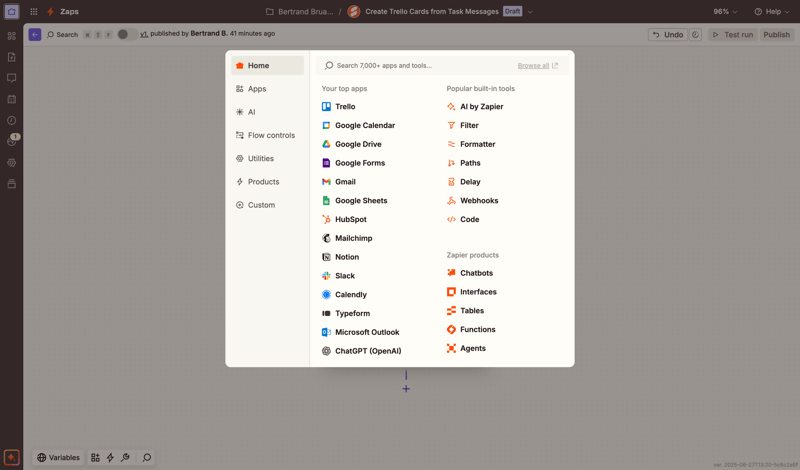Open the AI copilot sparkle icon
This screenshot has height=470, width=800.
(11, 457)
